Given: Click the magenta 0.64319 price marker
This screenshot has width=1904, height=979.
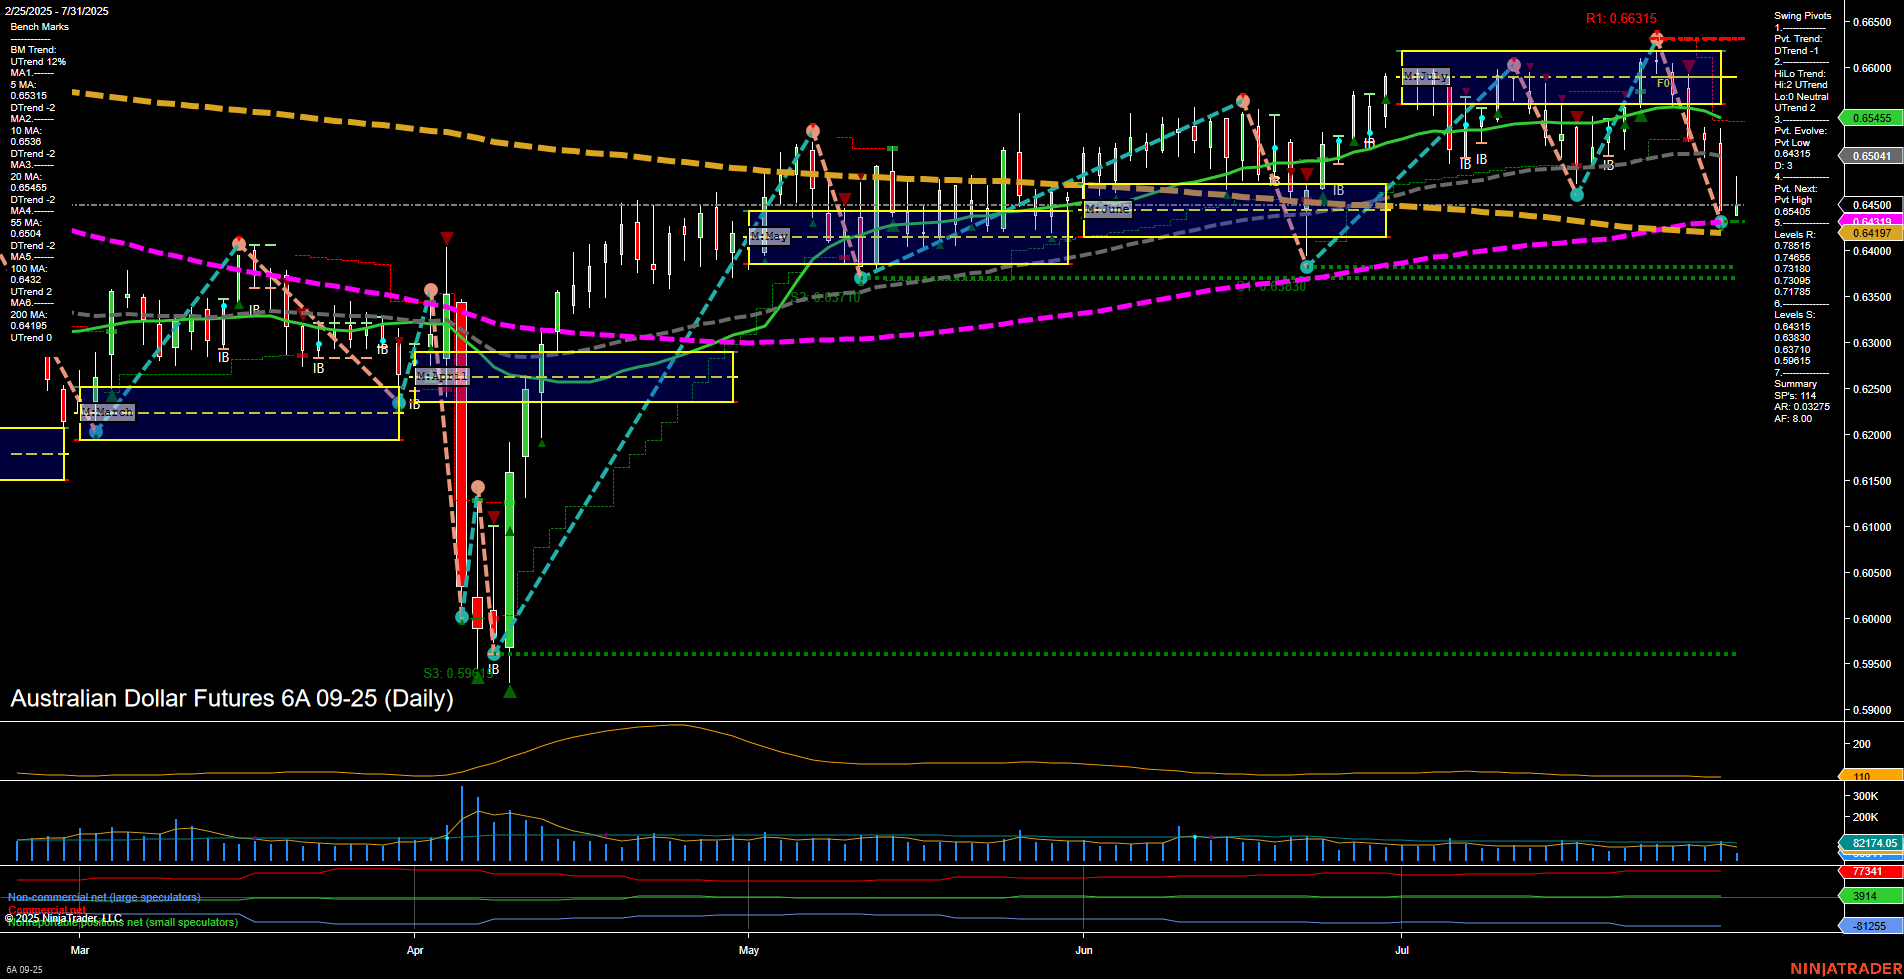Looking at the screenshot, I should pyautogui.click(x=1871, y=221).
